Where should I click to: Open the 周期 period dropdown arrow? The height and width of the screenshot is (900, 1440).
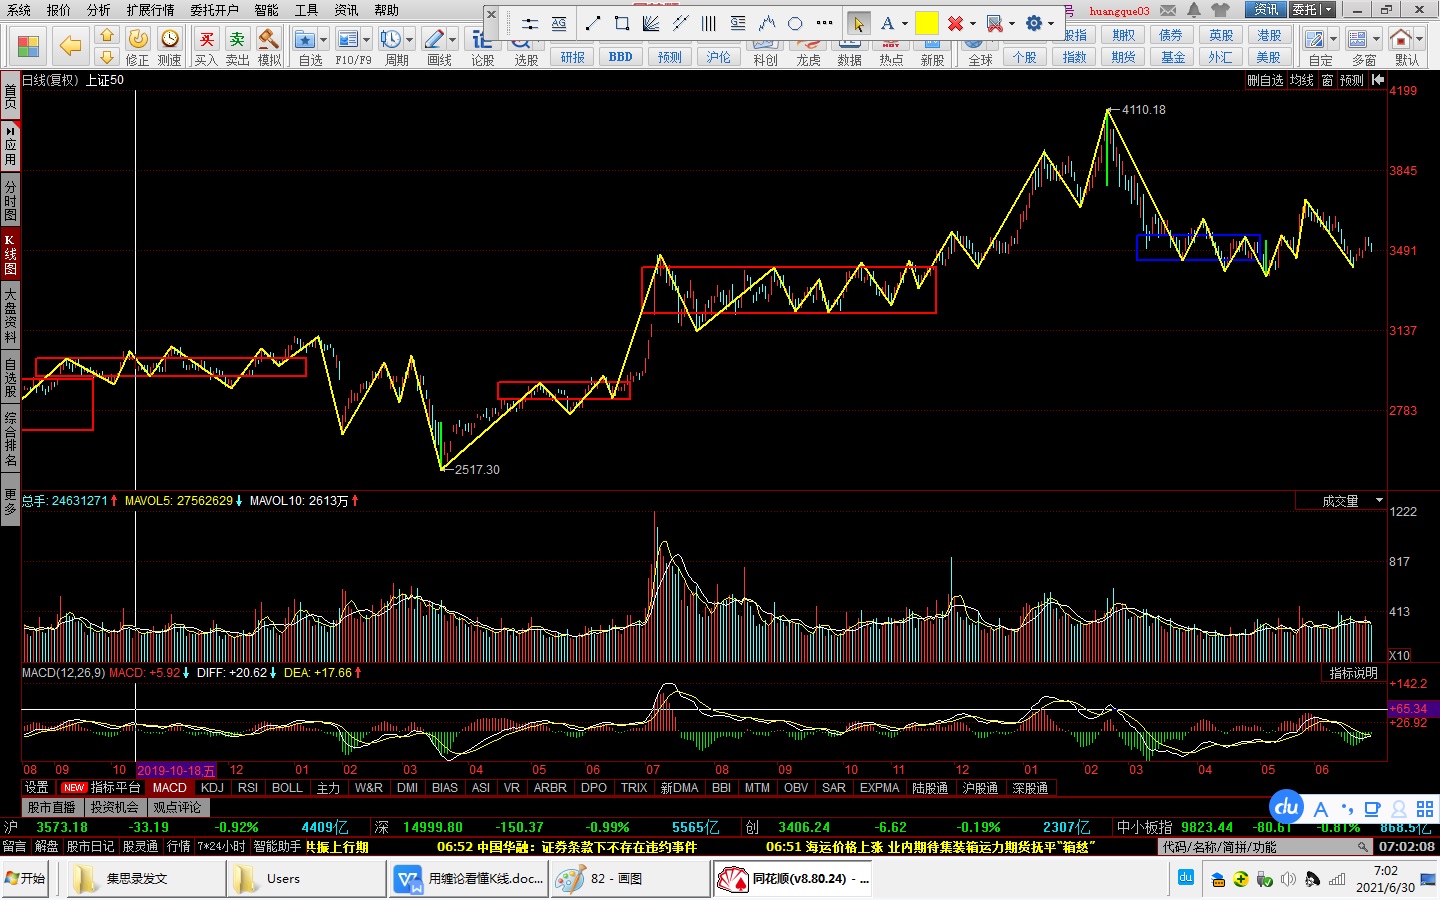[409, 40]
